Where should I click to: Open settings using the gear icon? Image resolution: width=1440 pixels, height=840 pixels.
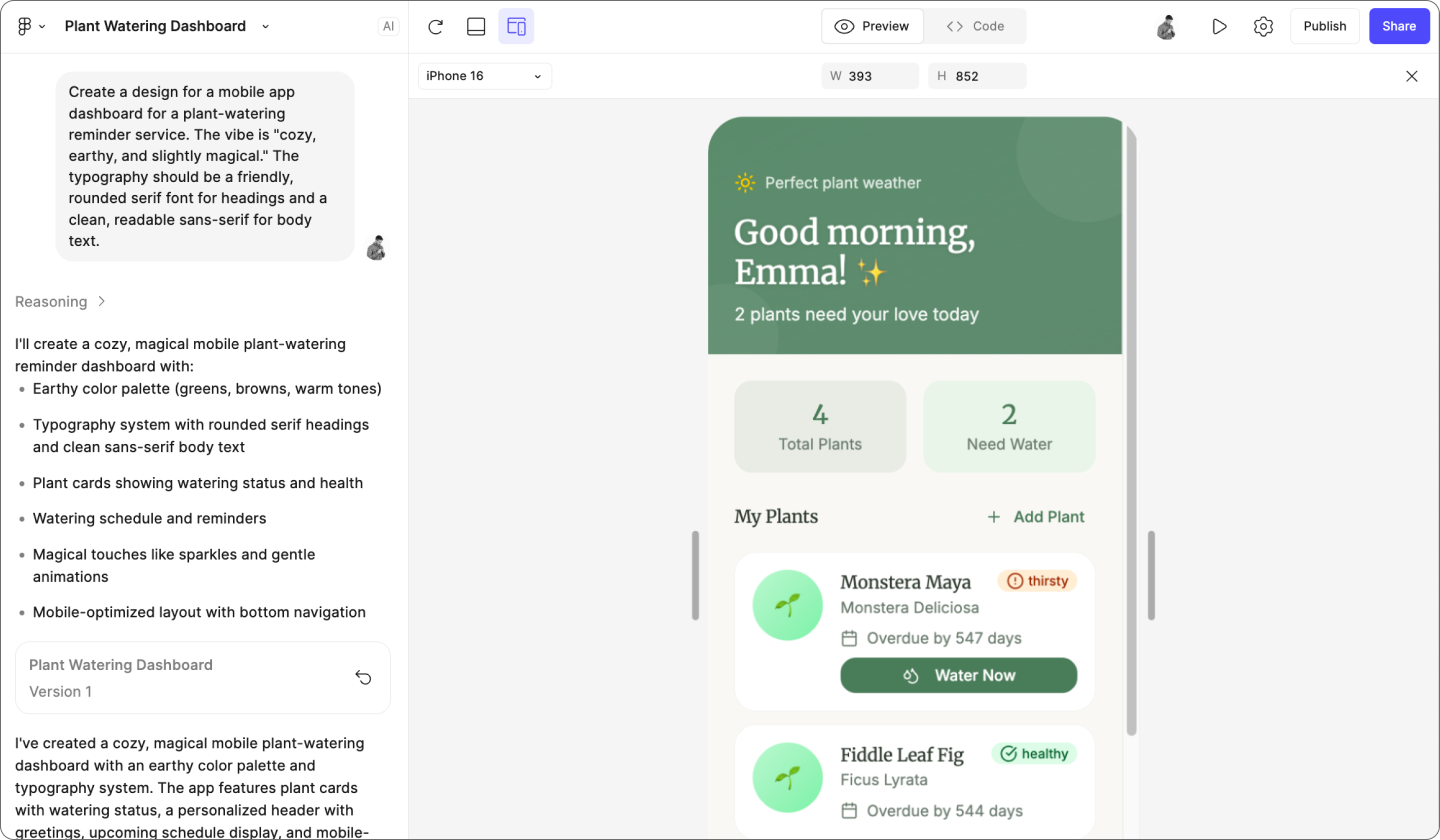[1262, 26]
